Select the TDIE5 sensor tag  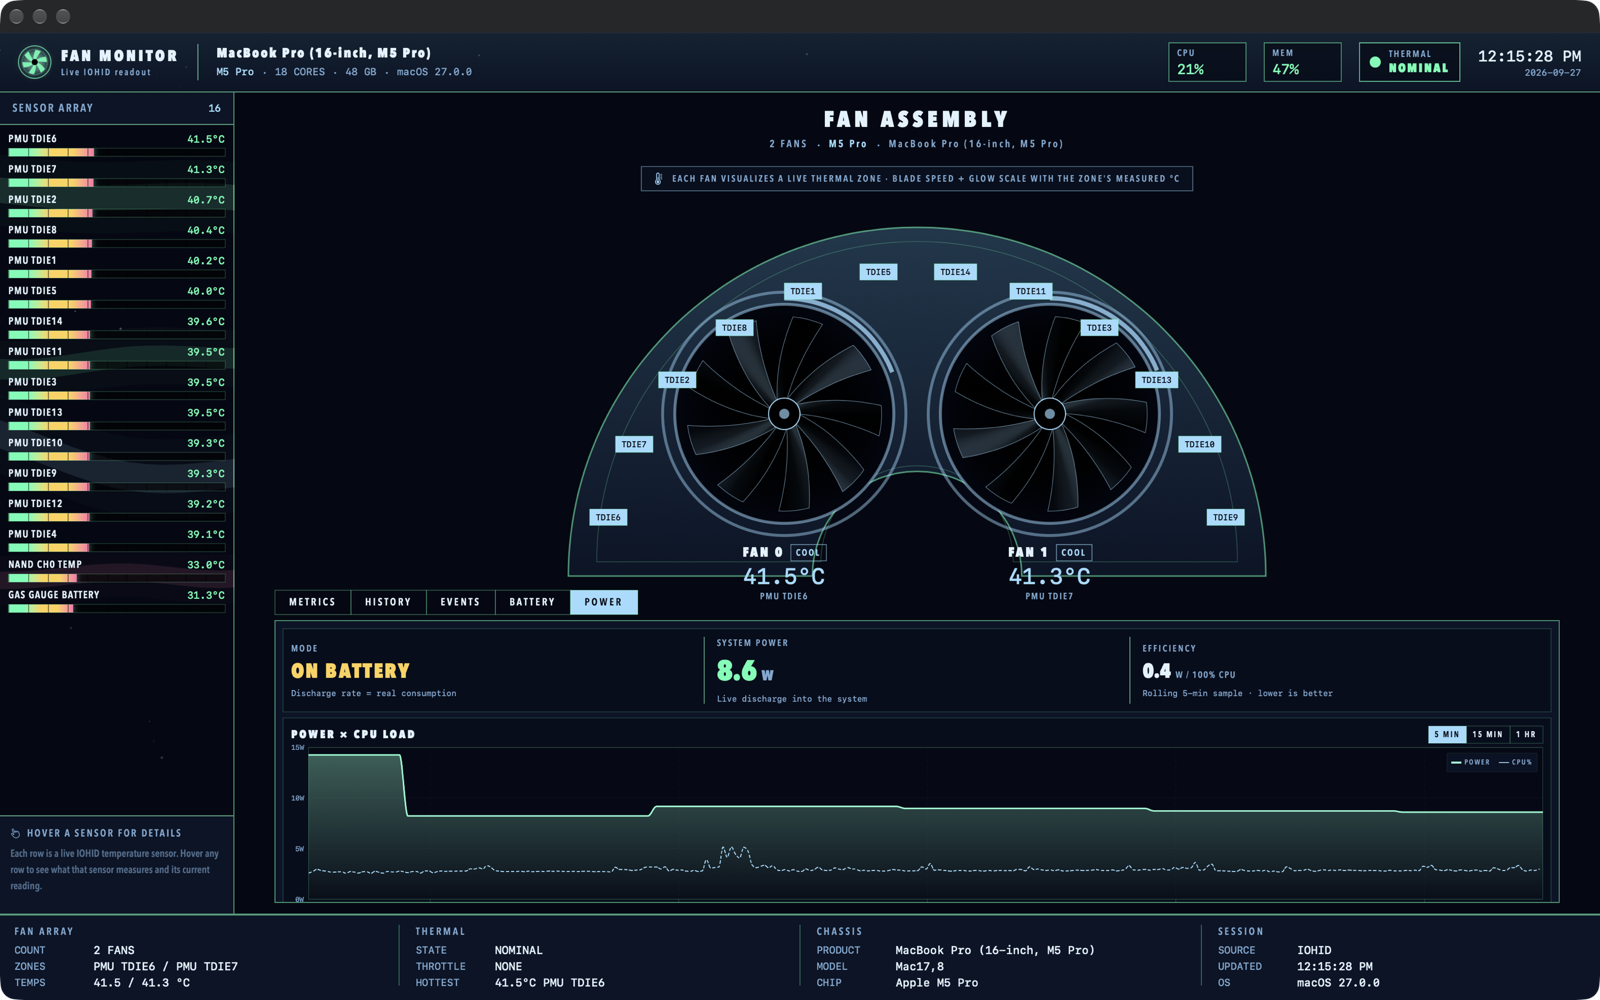point(878,272)
